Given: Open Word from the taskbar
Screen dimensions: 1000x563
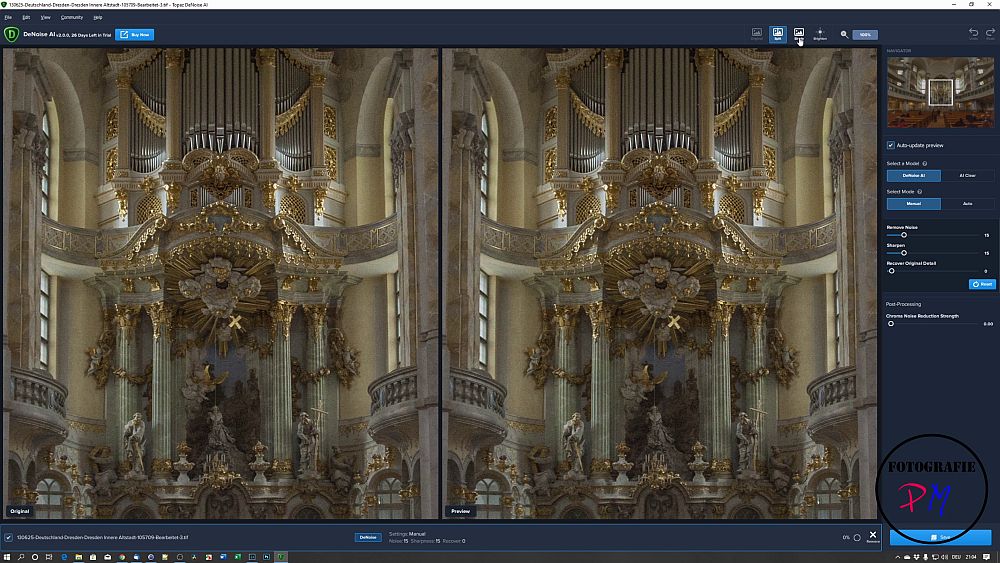Looking at the screenshot, I should pos(223,557).
